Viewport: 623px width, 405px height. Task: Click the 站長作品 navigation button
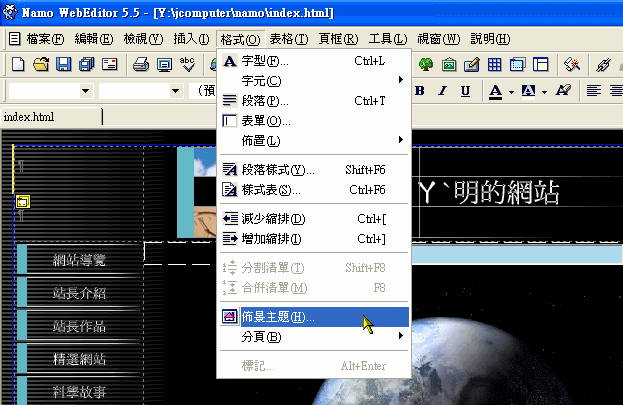[x=79, y=326]
